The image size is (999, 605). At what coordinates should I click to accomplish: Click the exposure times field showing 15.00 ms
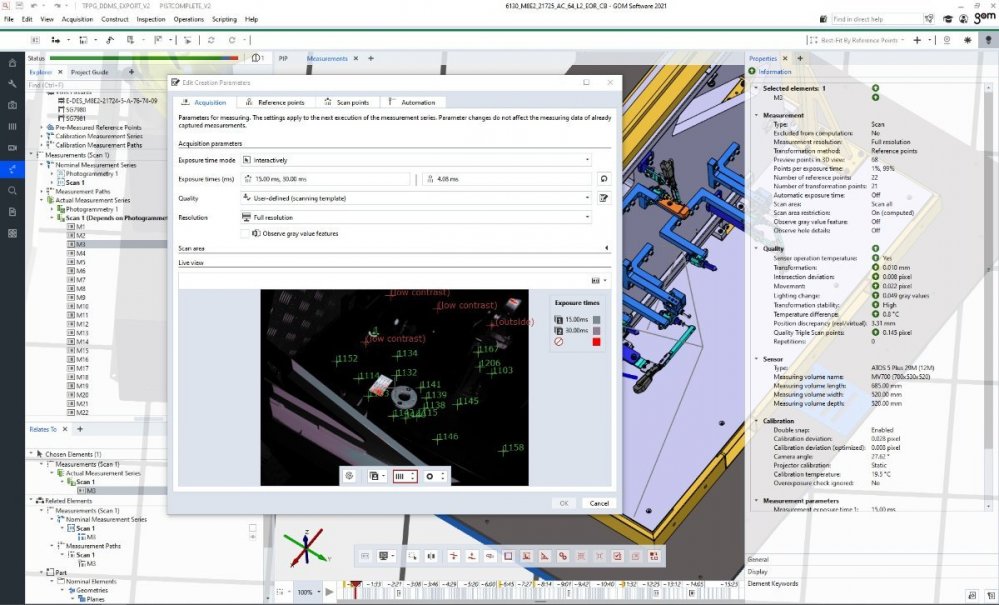coord(326,179)
